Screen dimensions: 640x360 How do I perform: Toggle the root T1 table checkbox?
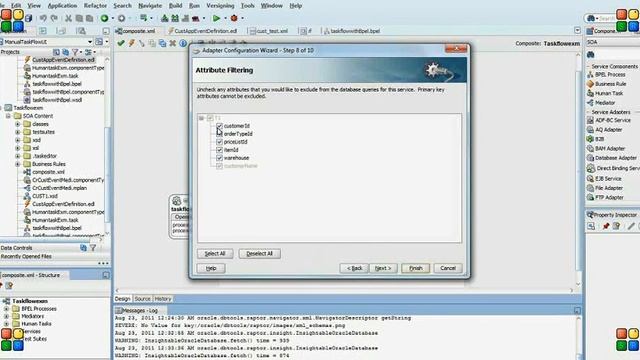tap(210, 118)
